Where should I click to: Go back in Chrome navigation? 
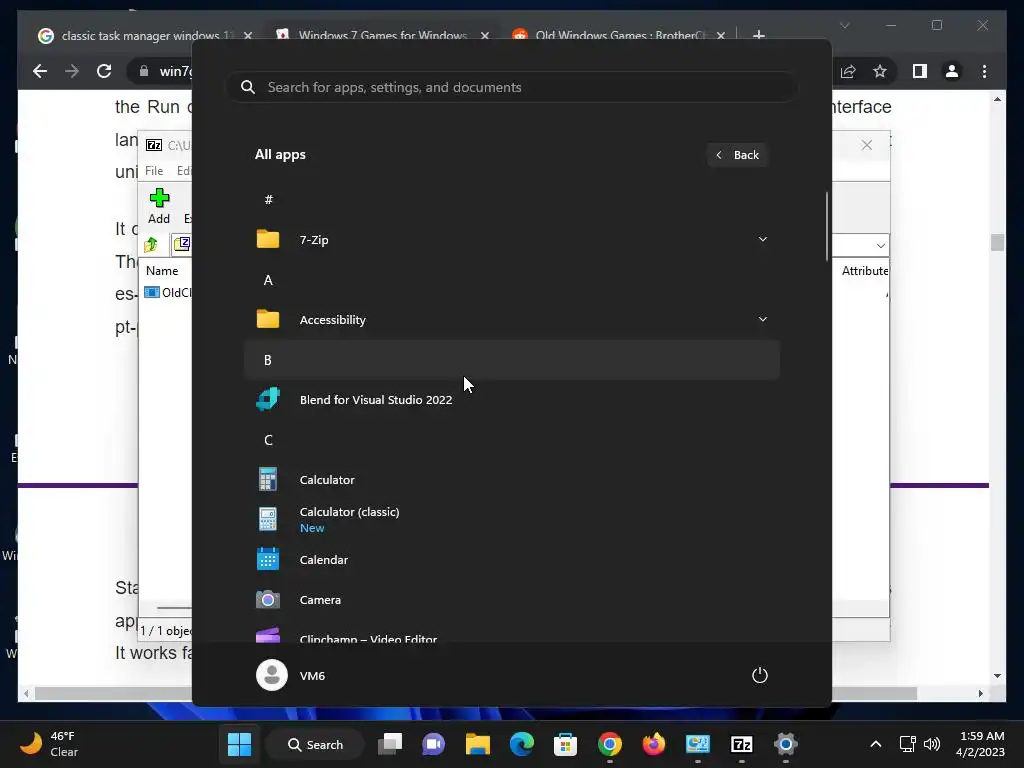tap(40, 71)
